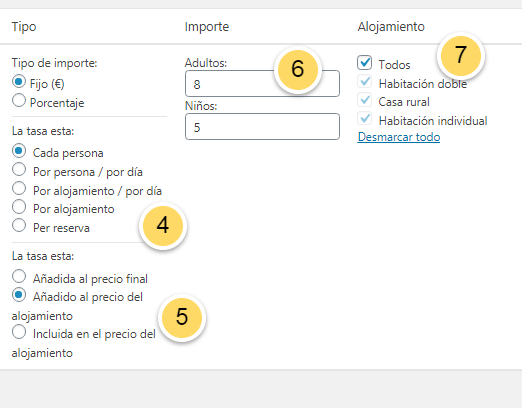Pick the Por alojamiento option

point(19,207)
